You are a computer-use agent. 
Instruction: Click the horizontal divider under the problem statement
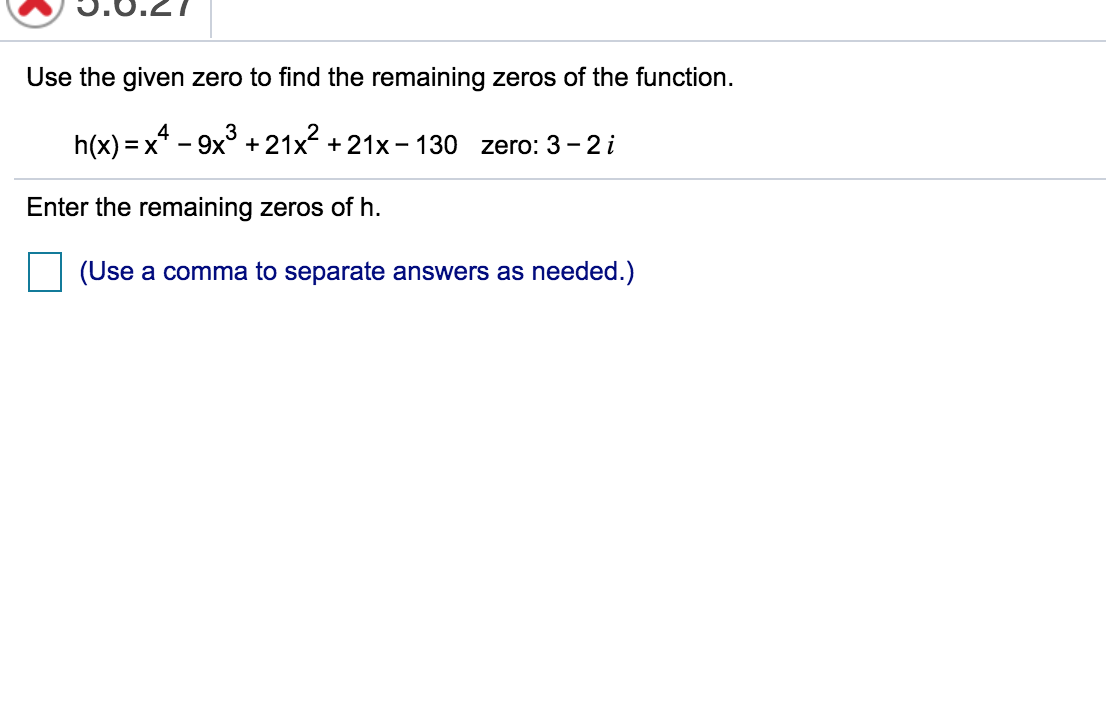tap(553, 178)
